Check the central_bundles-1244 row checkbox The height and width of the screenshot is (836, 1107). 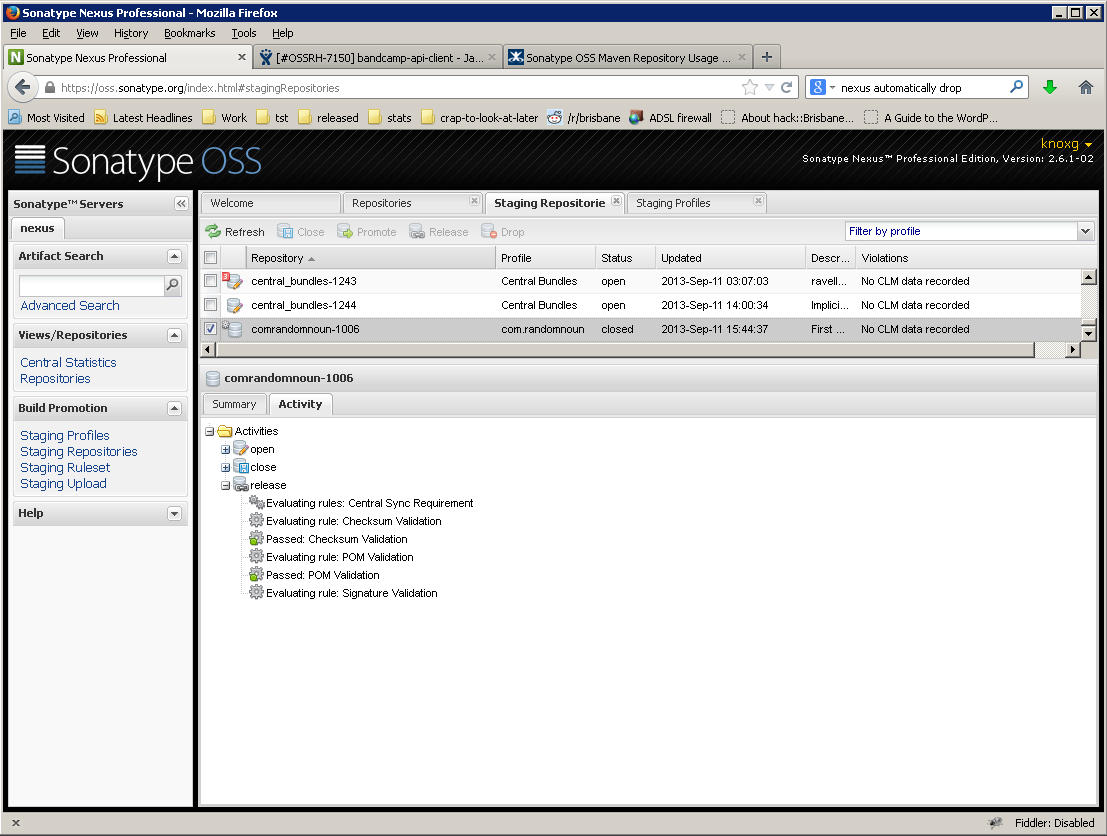tap(210, 305)
